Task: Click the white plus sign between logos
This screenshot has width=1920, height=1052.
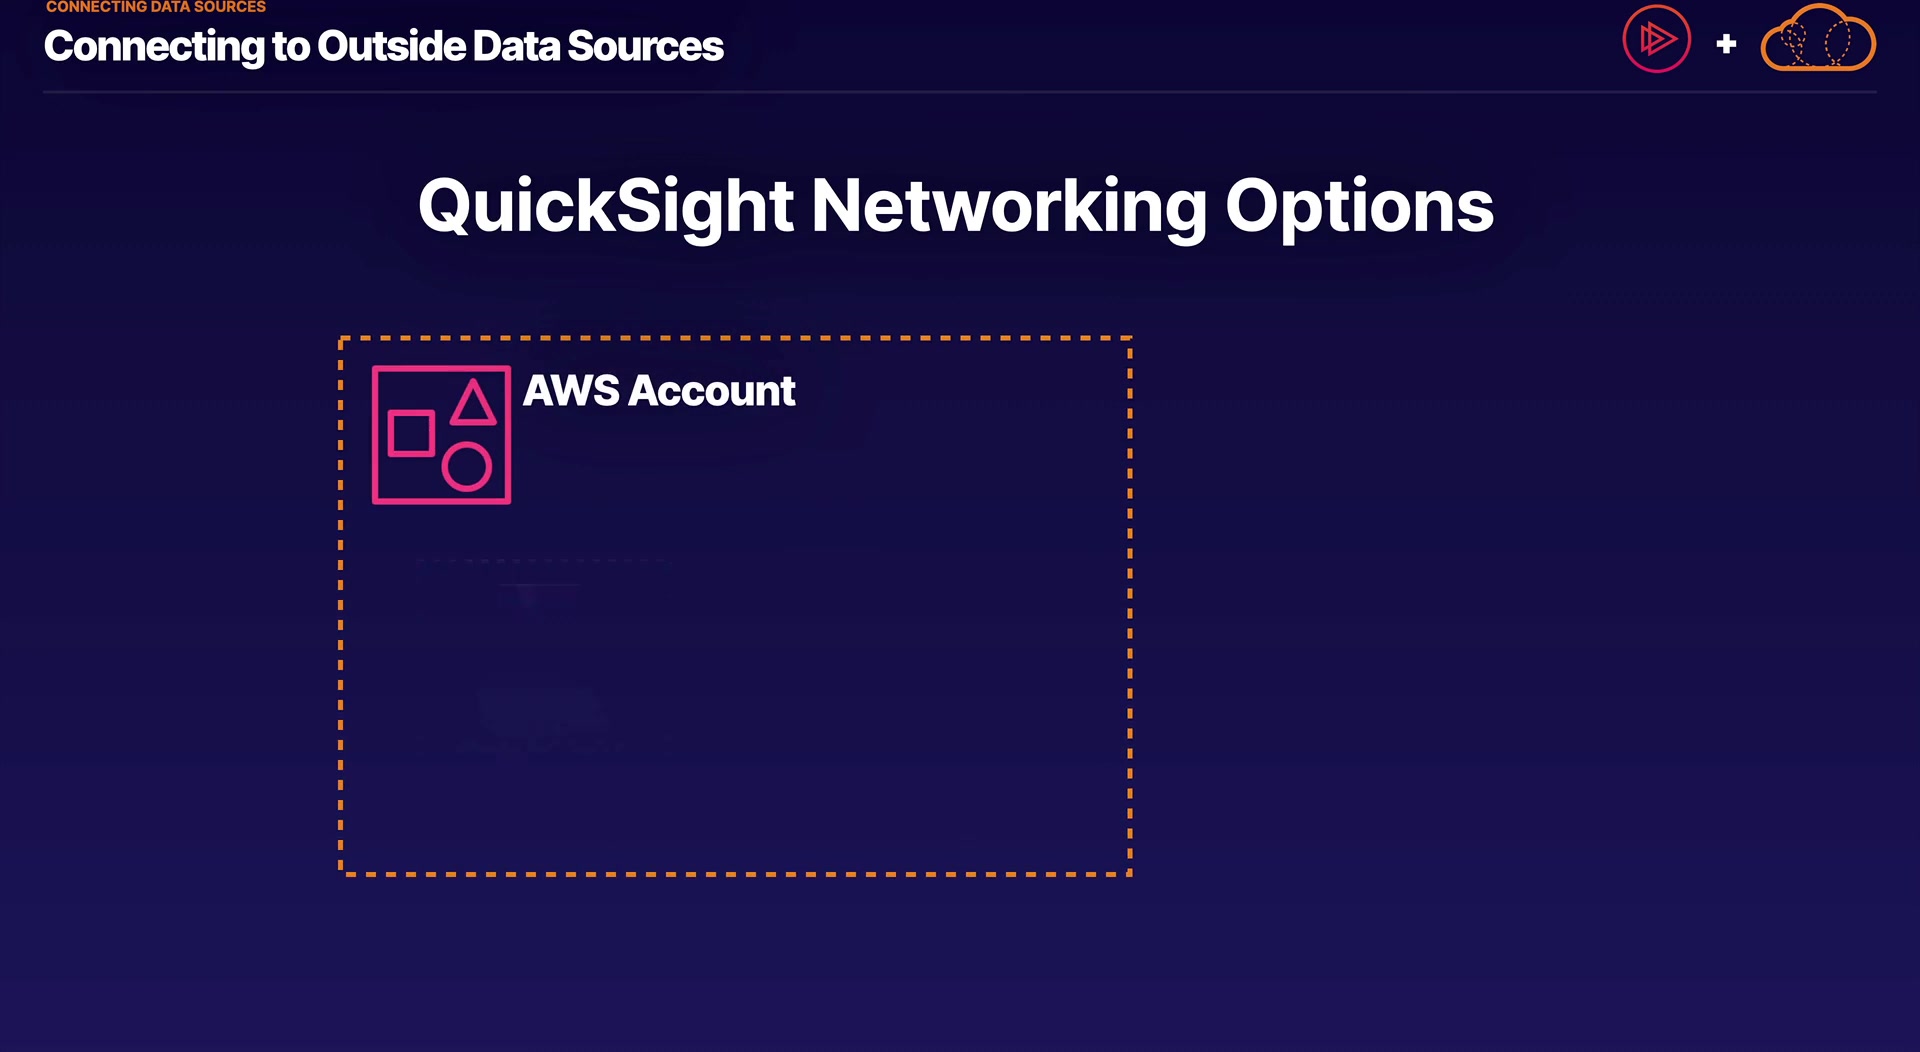Action: pyautogui.click(x=1726, y=44)
